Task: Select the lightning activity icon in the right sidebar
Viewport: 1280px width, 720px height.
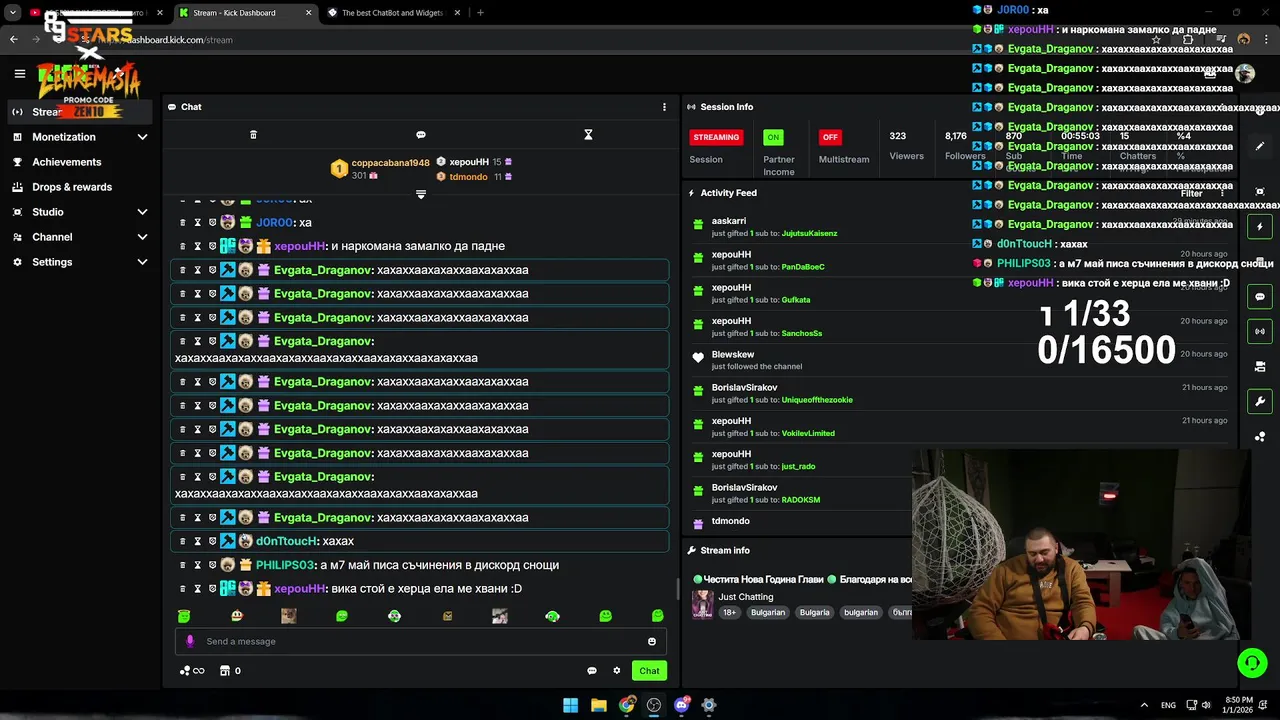Action: point(1260,227)
